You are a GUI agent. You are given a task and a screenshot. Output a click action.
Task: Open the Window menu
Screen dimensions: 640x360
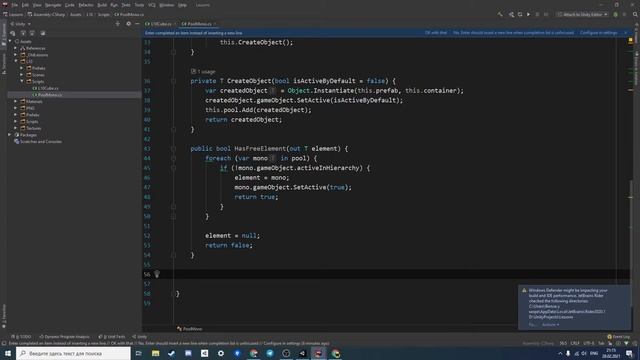pyautogui.click(x=167, y=5)
